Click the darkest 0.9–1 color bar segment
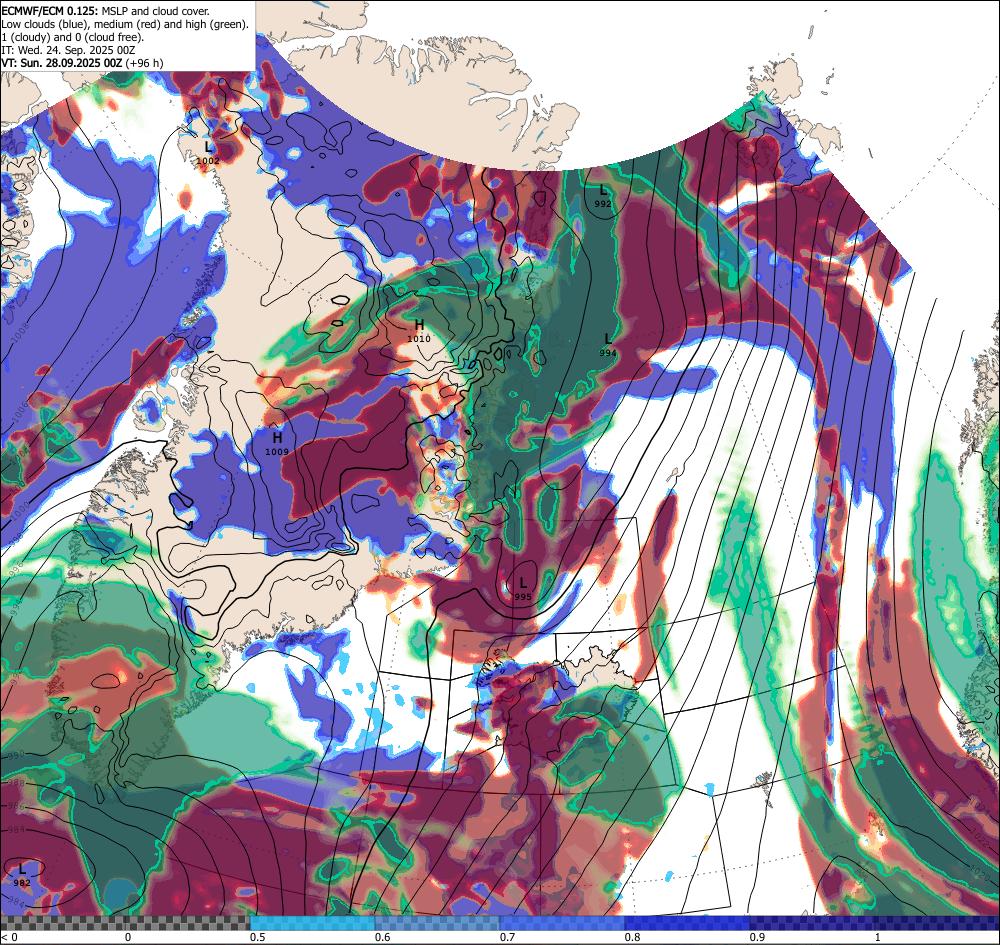 (875, 923)
